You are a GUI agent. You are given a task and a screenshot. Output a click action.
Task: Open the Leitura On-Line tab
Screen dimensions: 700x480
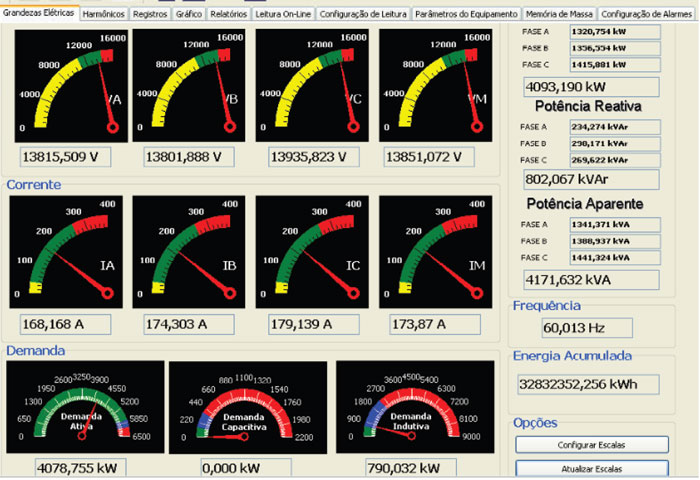(282, 15)
